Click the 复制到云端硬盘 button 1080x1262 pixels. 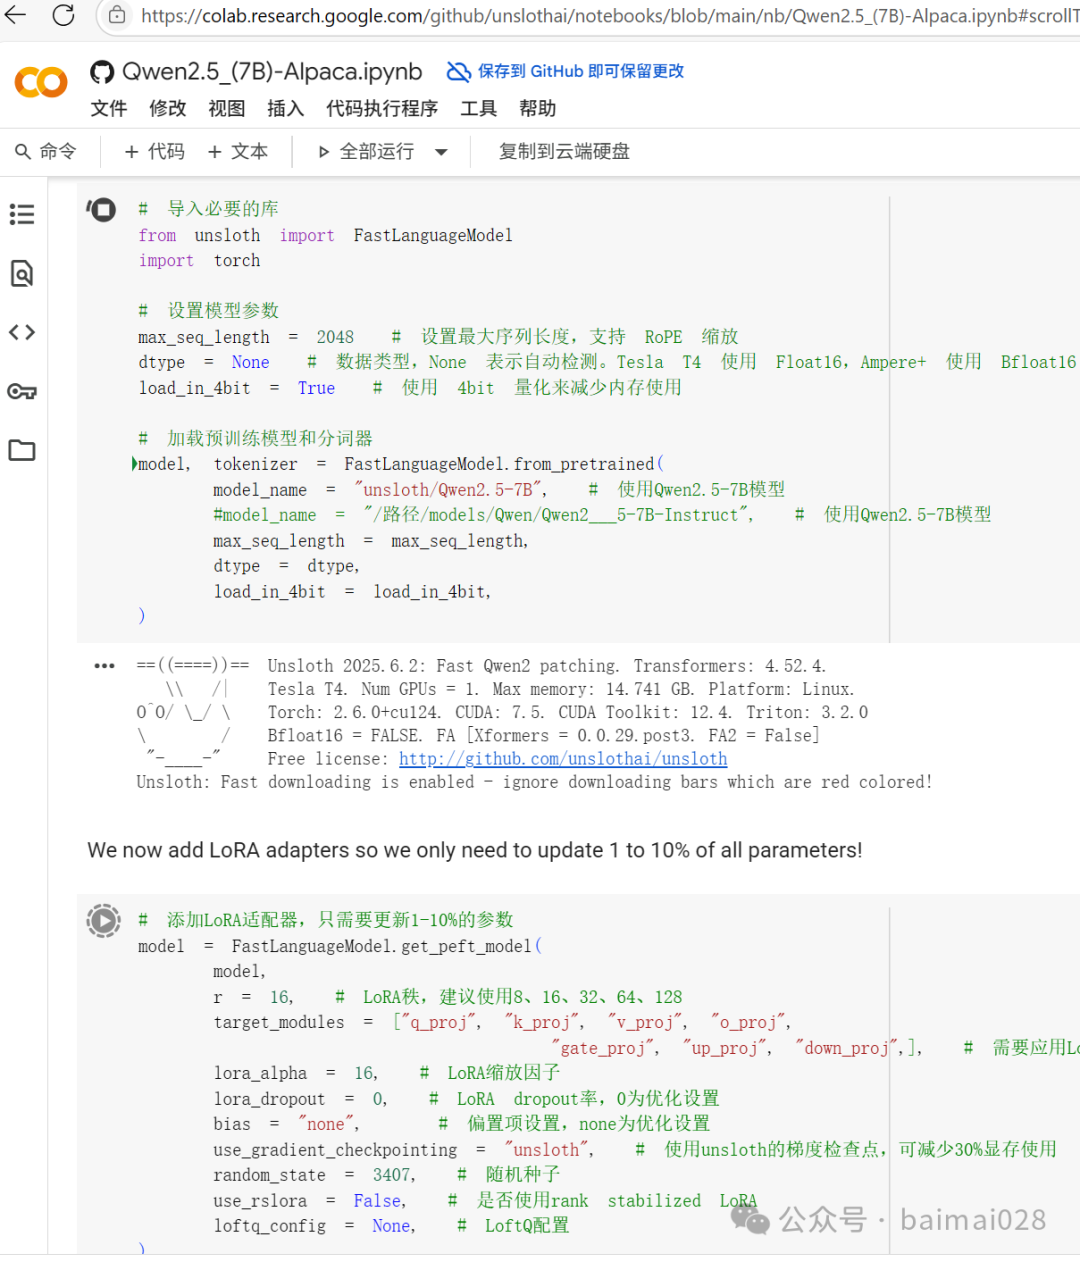pyautogui.click(x=563, y=151)
